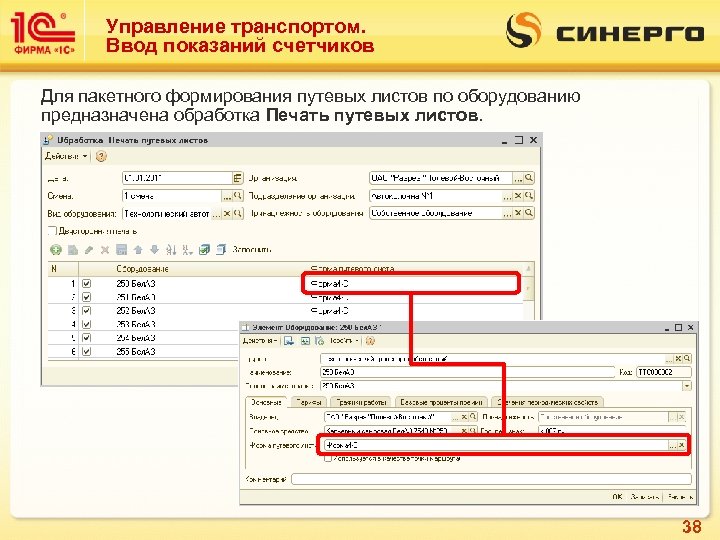Enable the Двухсторонняя печать checkbox
Viewport: 720px width, 540px height.
(52, 231)
